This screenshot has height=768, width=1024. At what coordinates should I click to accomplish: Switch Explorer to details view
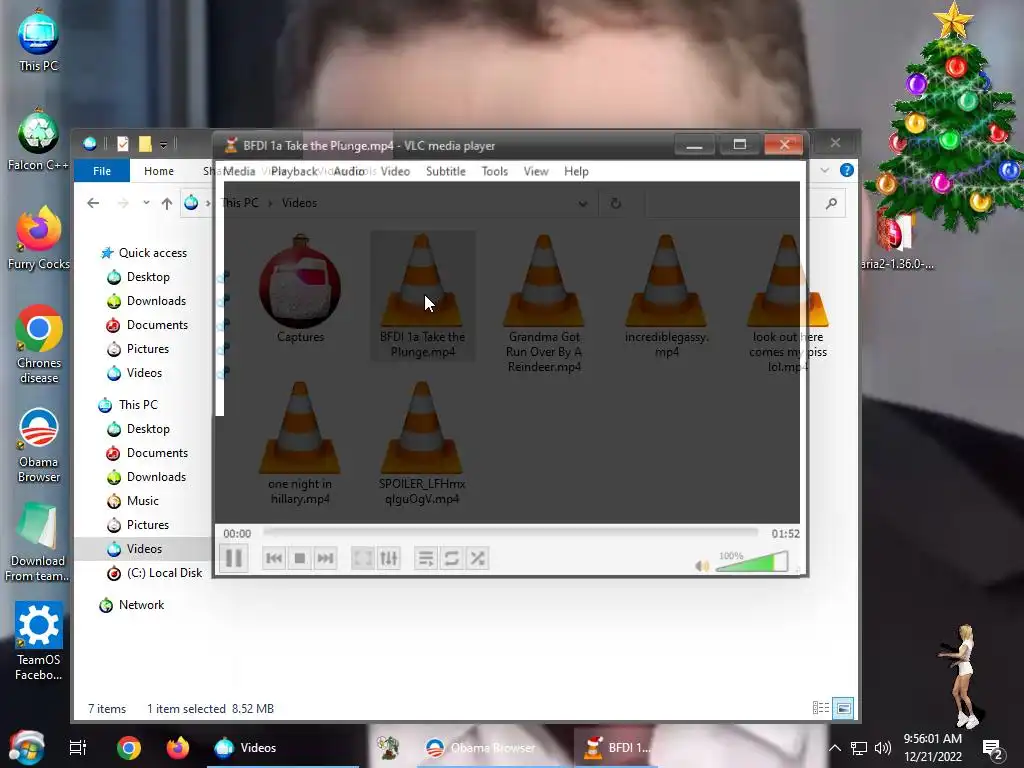[x=821, y=708]
